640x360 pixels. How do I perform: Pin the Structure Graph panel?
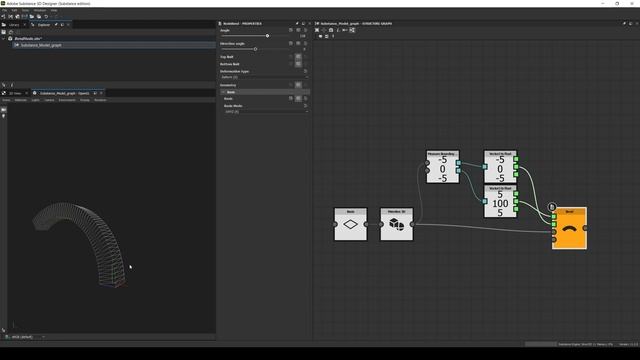(x=624, y=24)
